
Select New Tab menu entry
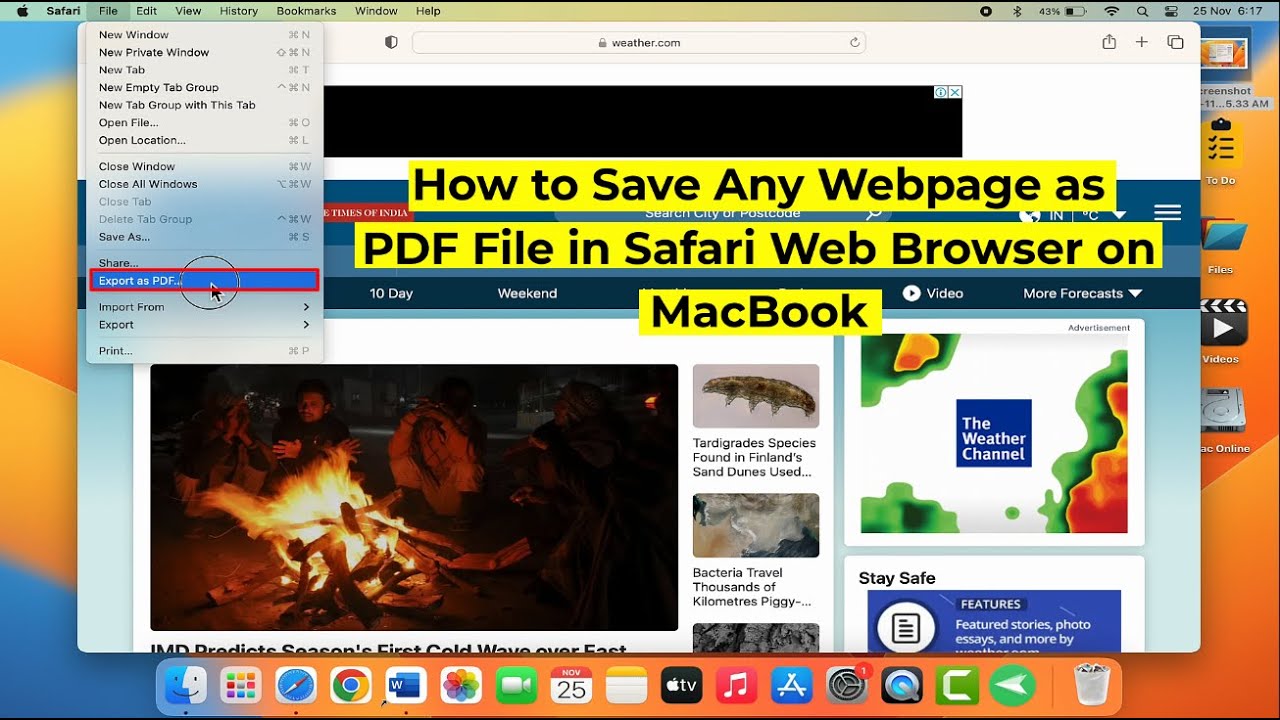pyautogui.click(x=204, y=70)
